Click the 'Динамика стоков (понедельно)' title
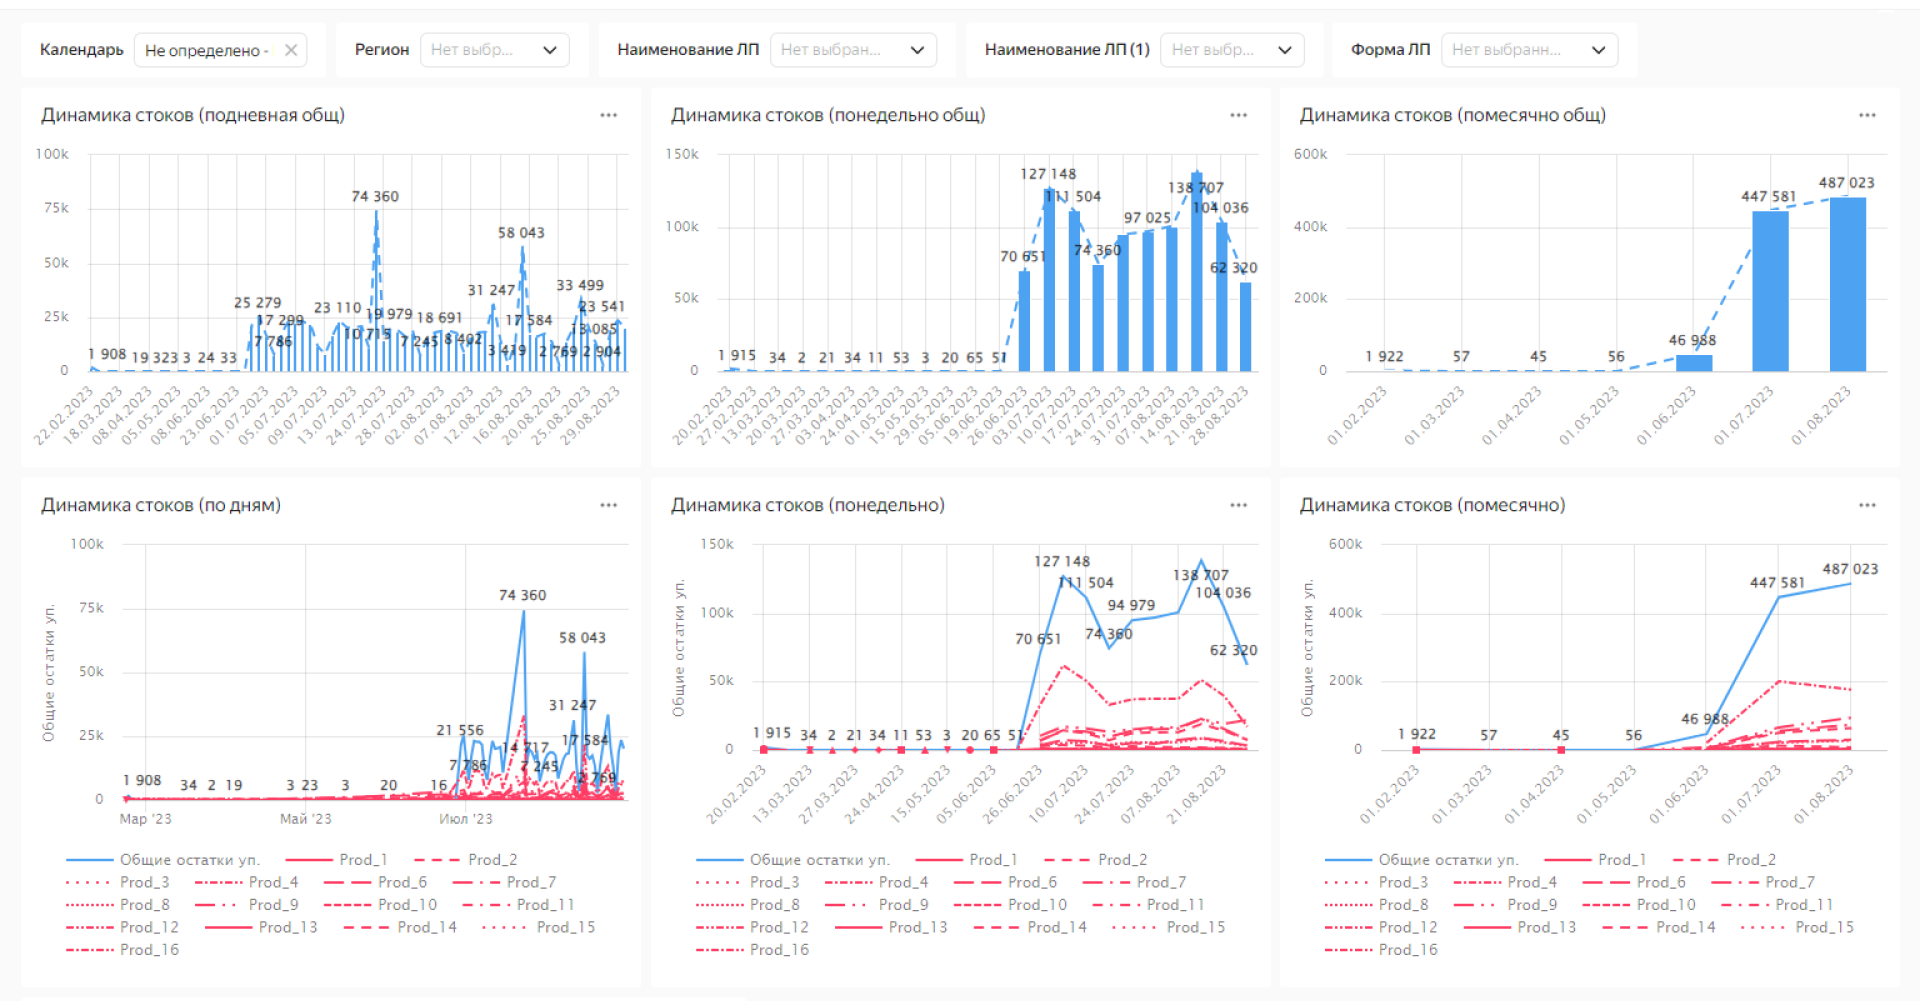Screen dimensions: 1920x1001 point(808,505)
